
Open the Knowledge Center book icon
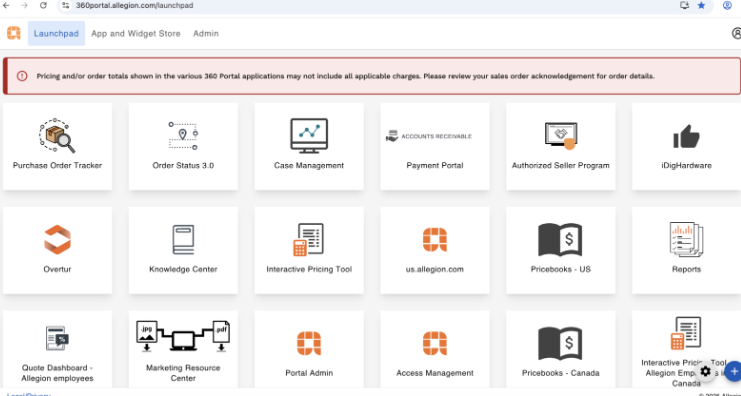(183, 240)
